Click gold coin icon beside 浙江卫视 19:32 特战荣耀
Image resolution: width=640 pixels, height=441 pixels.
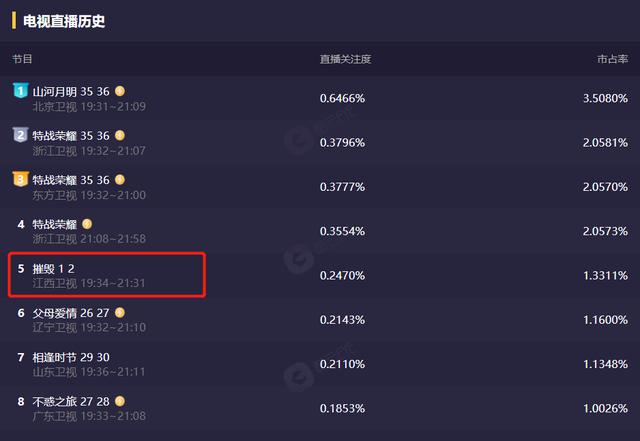[x=120, y=135]
